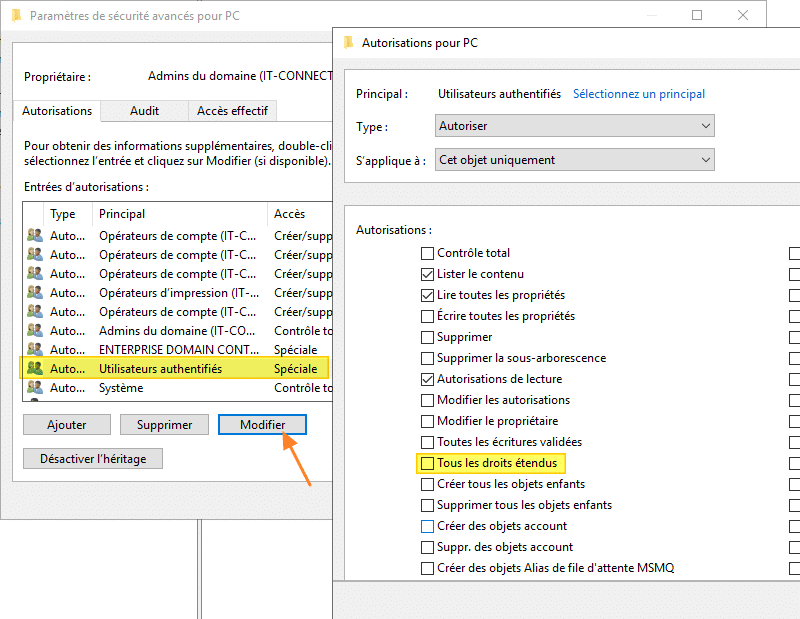Click the Opérateurs d'impression entry icon
The height and width of the screenshot is (619, 800).
click(35, 293)
